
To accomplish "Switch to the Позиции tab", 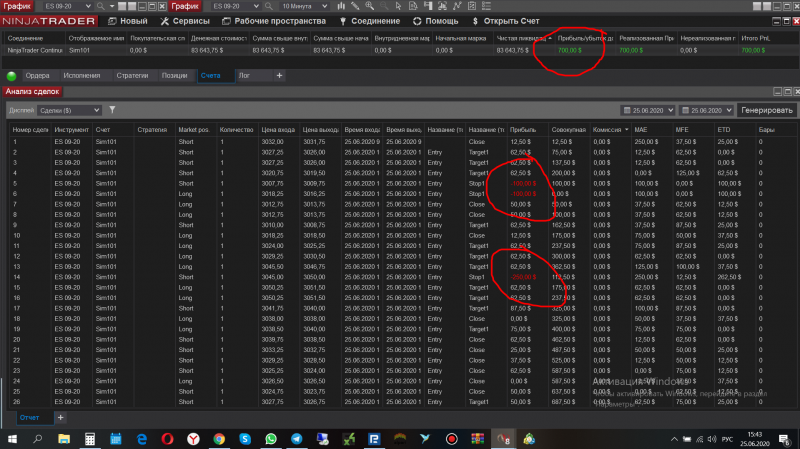I will coord(174,75).
